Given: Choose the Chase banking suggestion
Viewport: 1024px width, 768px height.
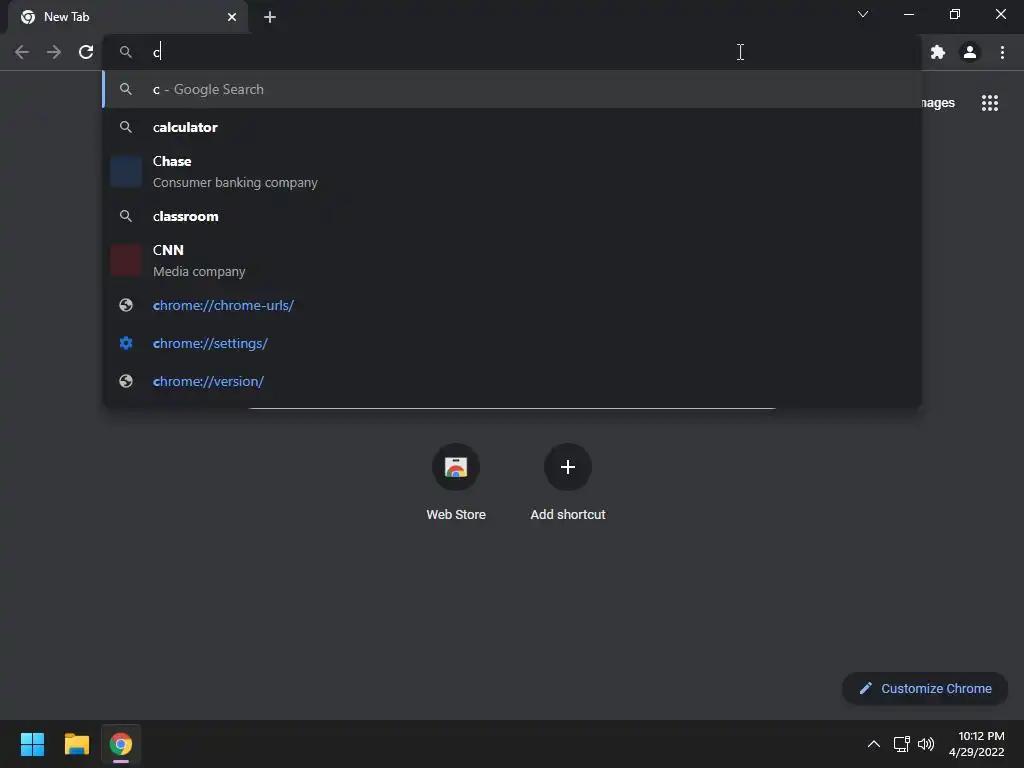Looking at the screenshot, I should pyautogui.click(x=512, y=172).
